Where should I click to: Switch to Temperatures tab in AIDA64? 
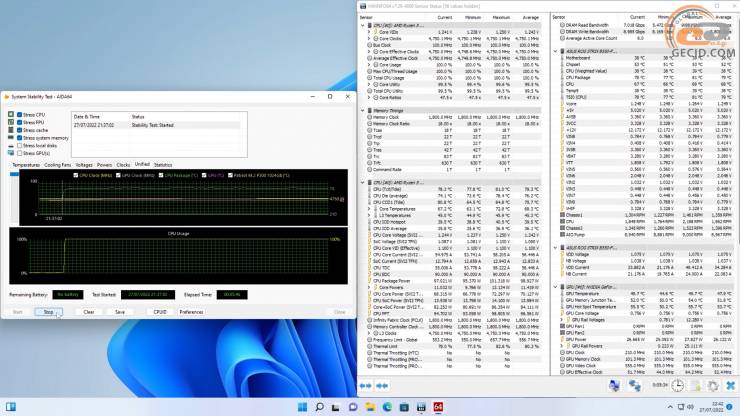click(26, 165)
